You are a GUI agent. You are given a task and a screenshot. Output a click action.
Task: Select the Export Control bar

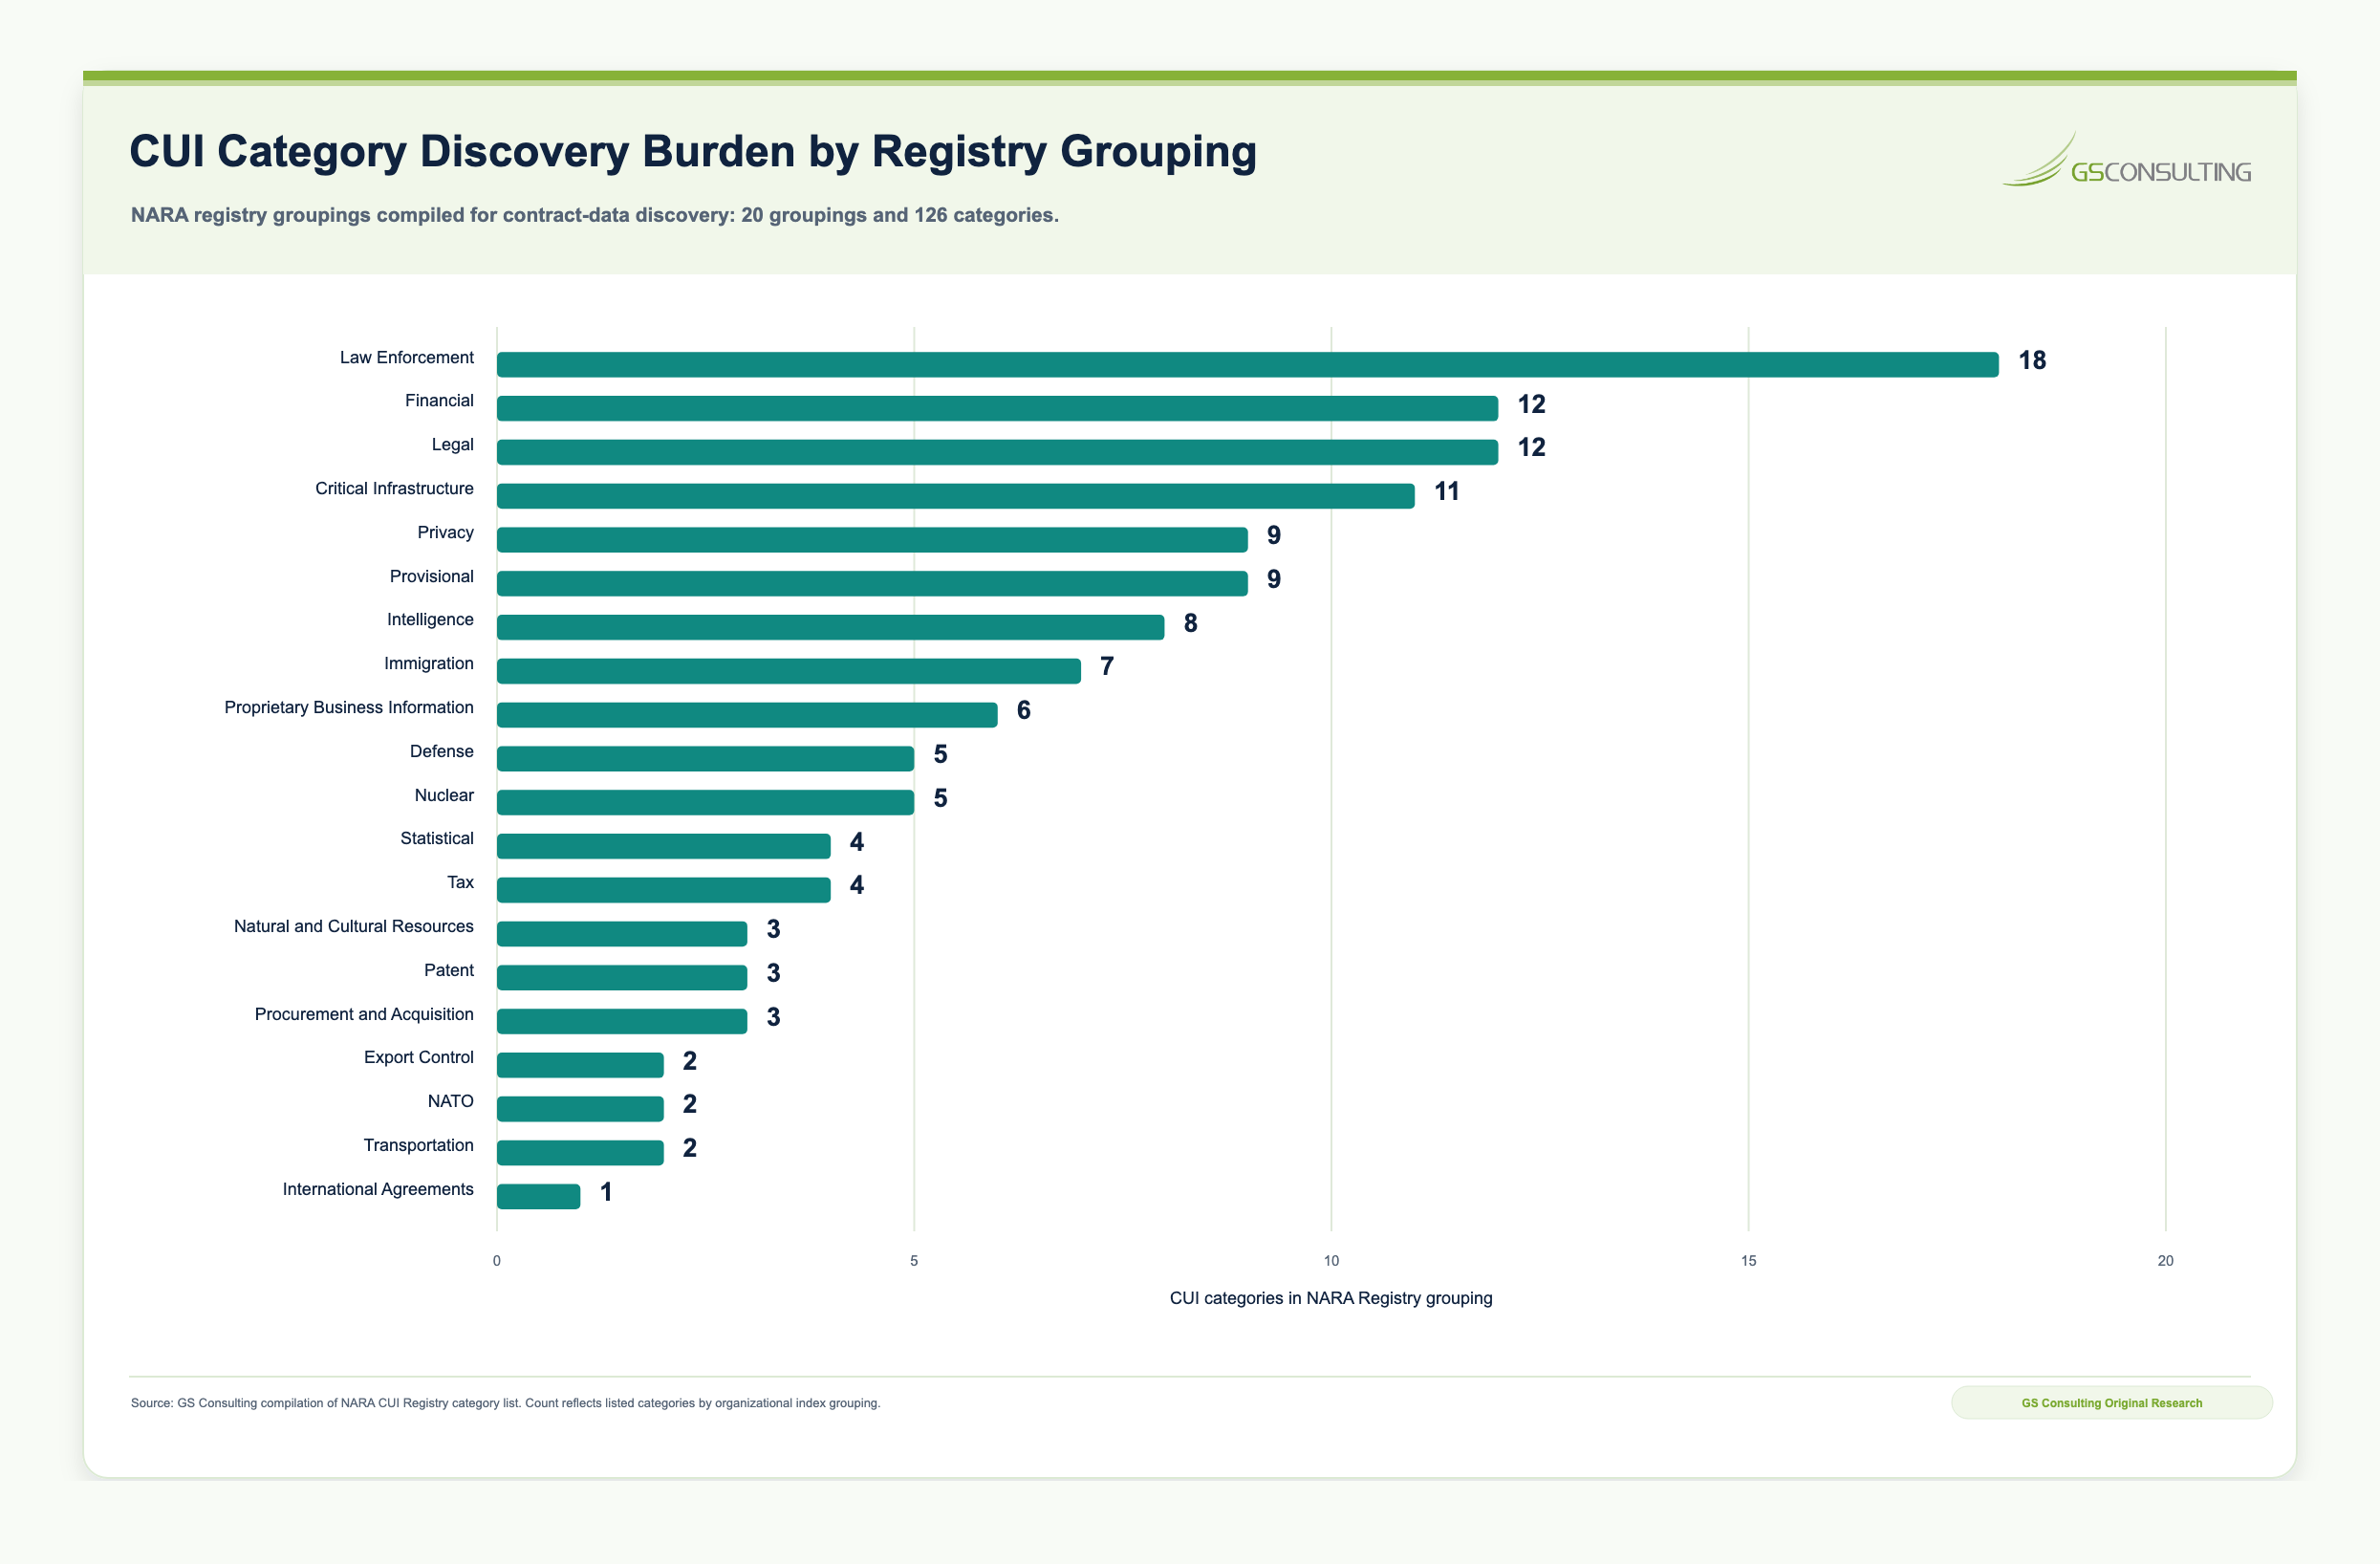coord(580,1065)
